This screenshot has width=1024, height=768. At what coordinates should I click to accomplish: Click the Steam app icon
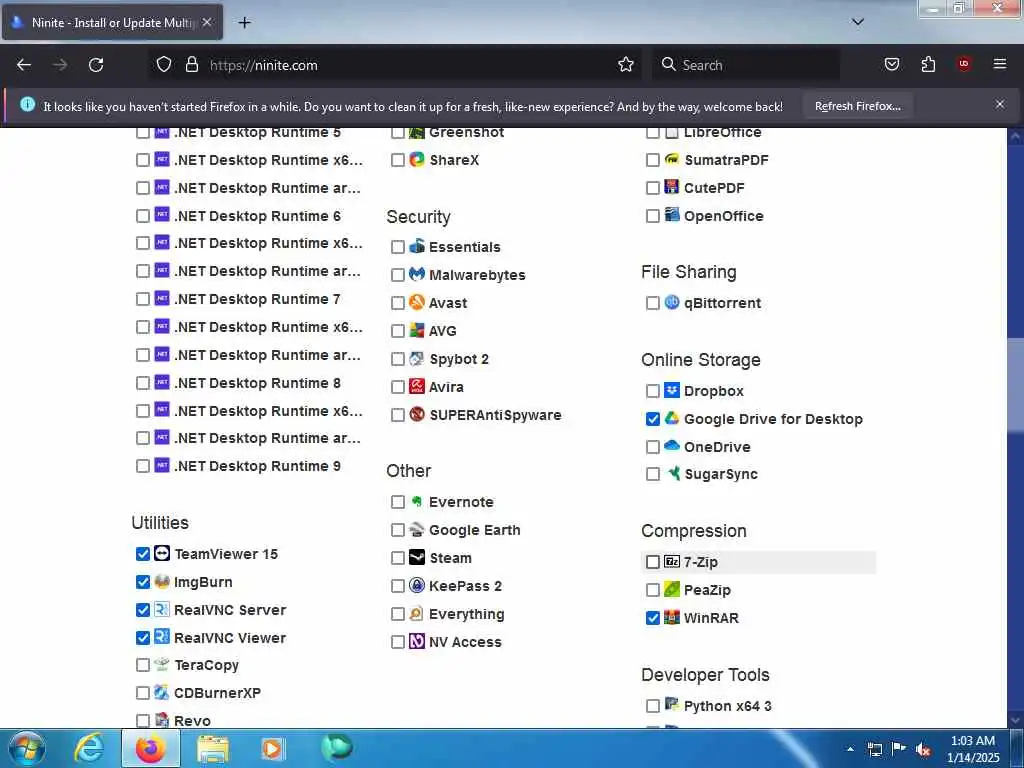click(417, 558)
